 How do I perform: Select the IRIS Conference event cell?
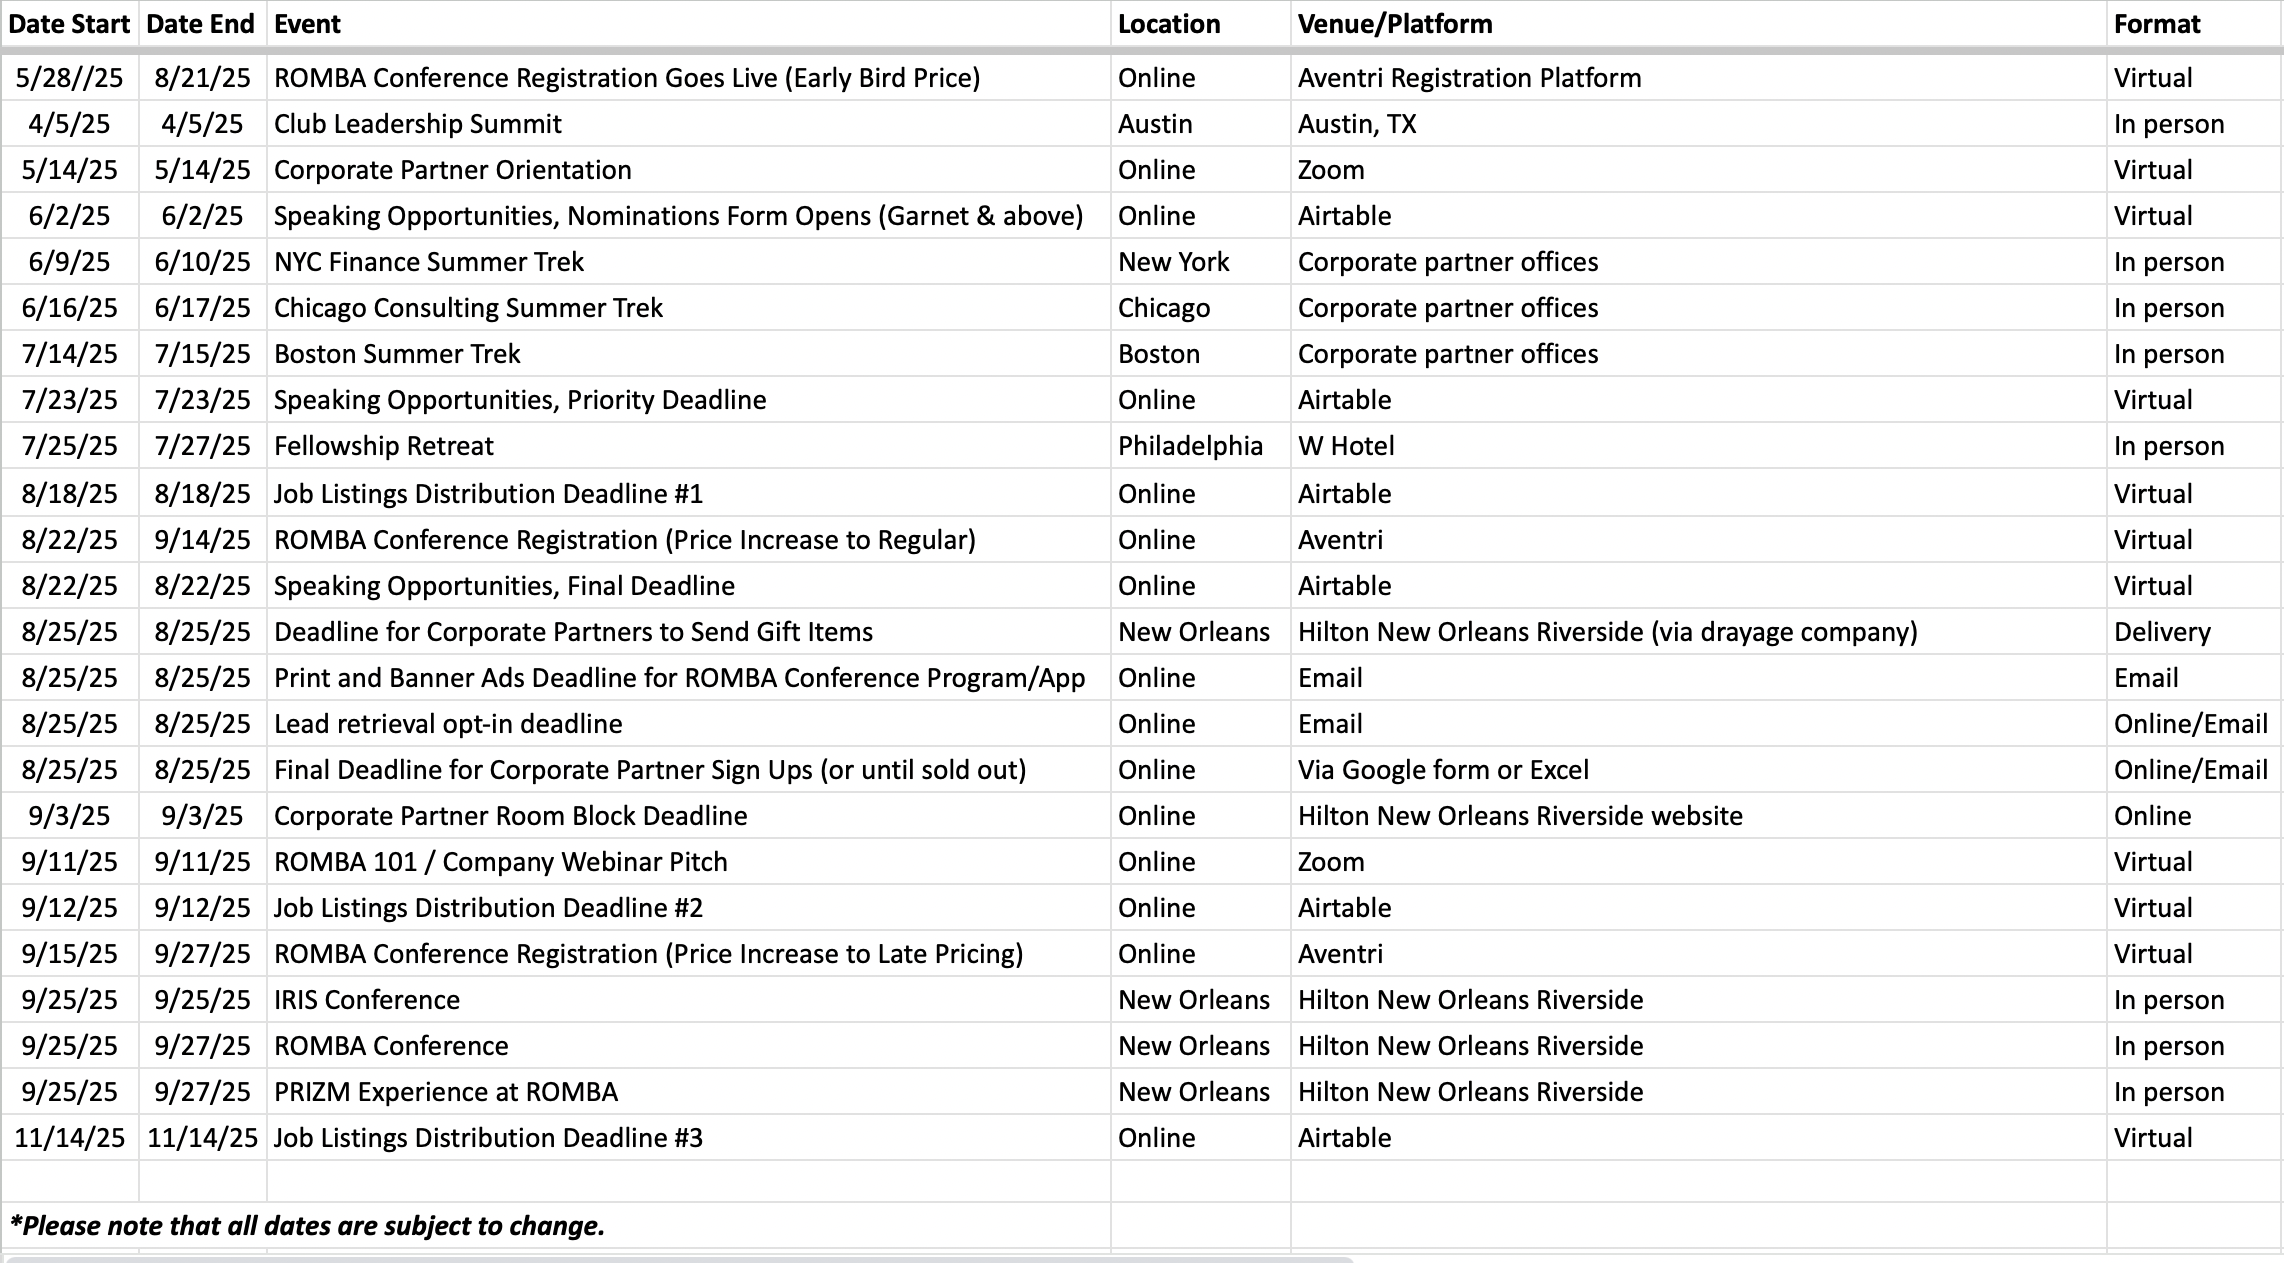pyautogui.click(x=688, y=1000)
